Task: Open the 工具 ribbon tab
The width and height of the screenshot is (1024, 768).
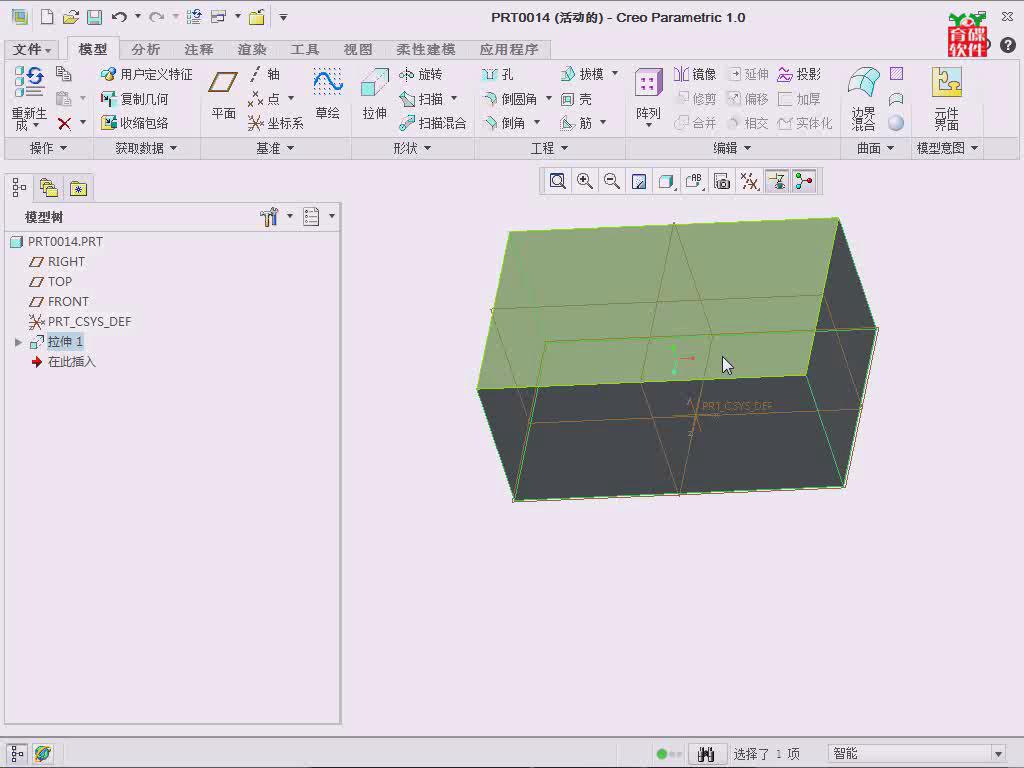Action: tap(304, 50)
